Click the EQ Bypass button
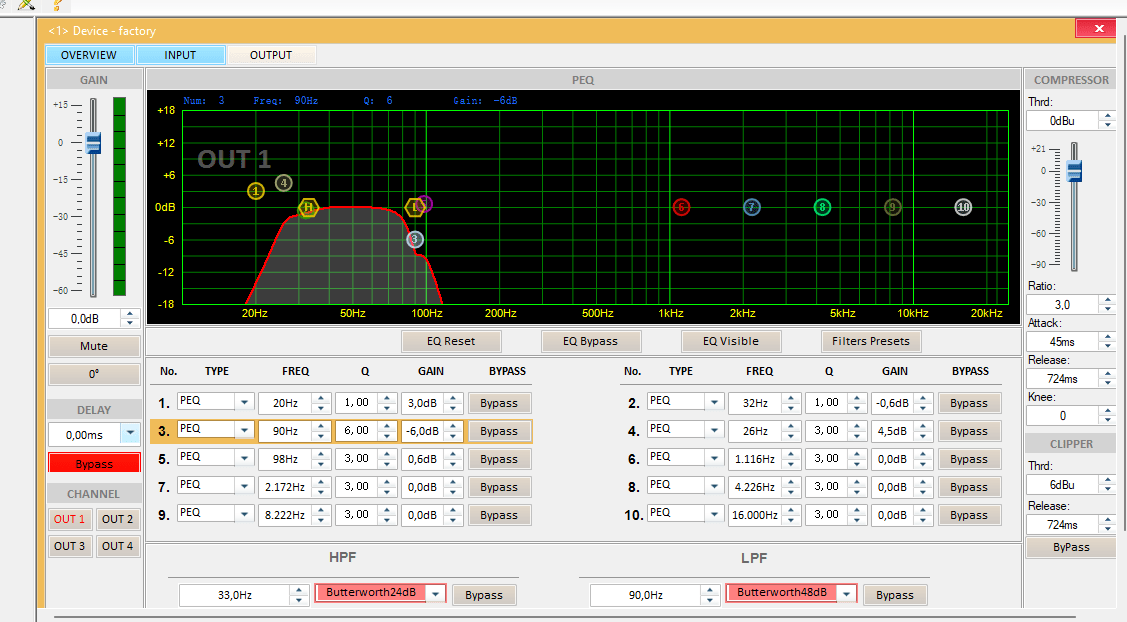The width and height of the screenshot is (1127, 622). (591, 341)
